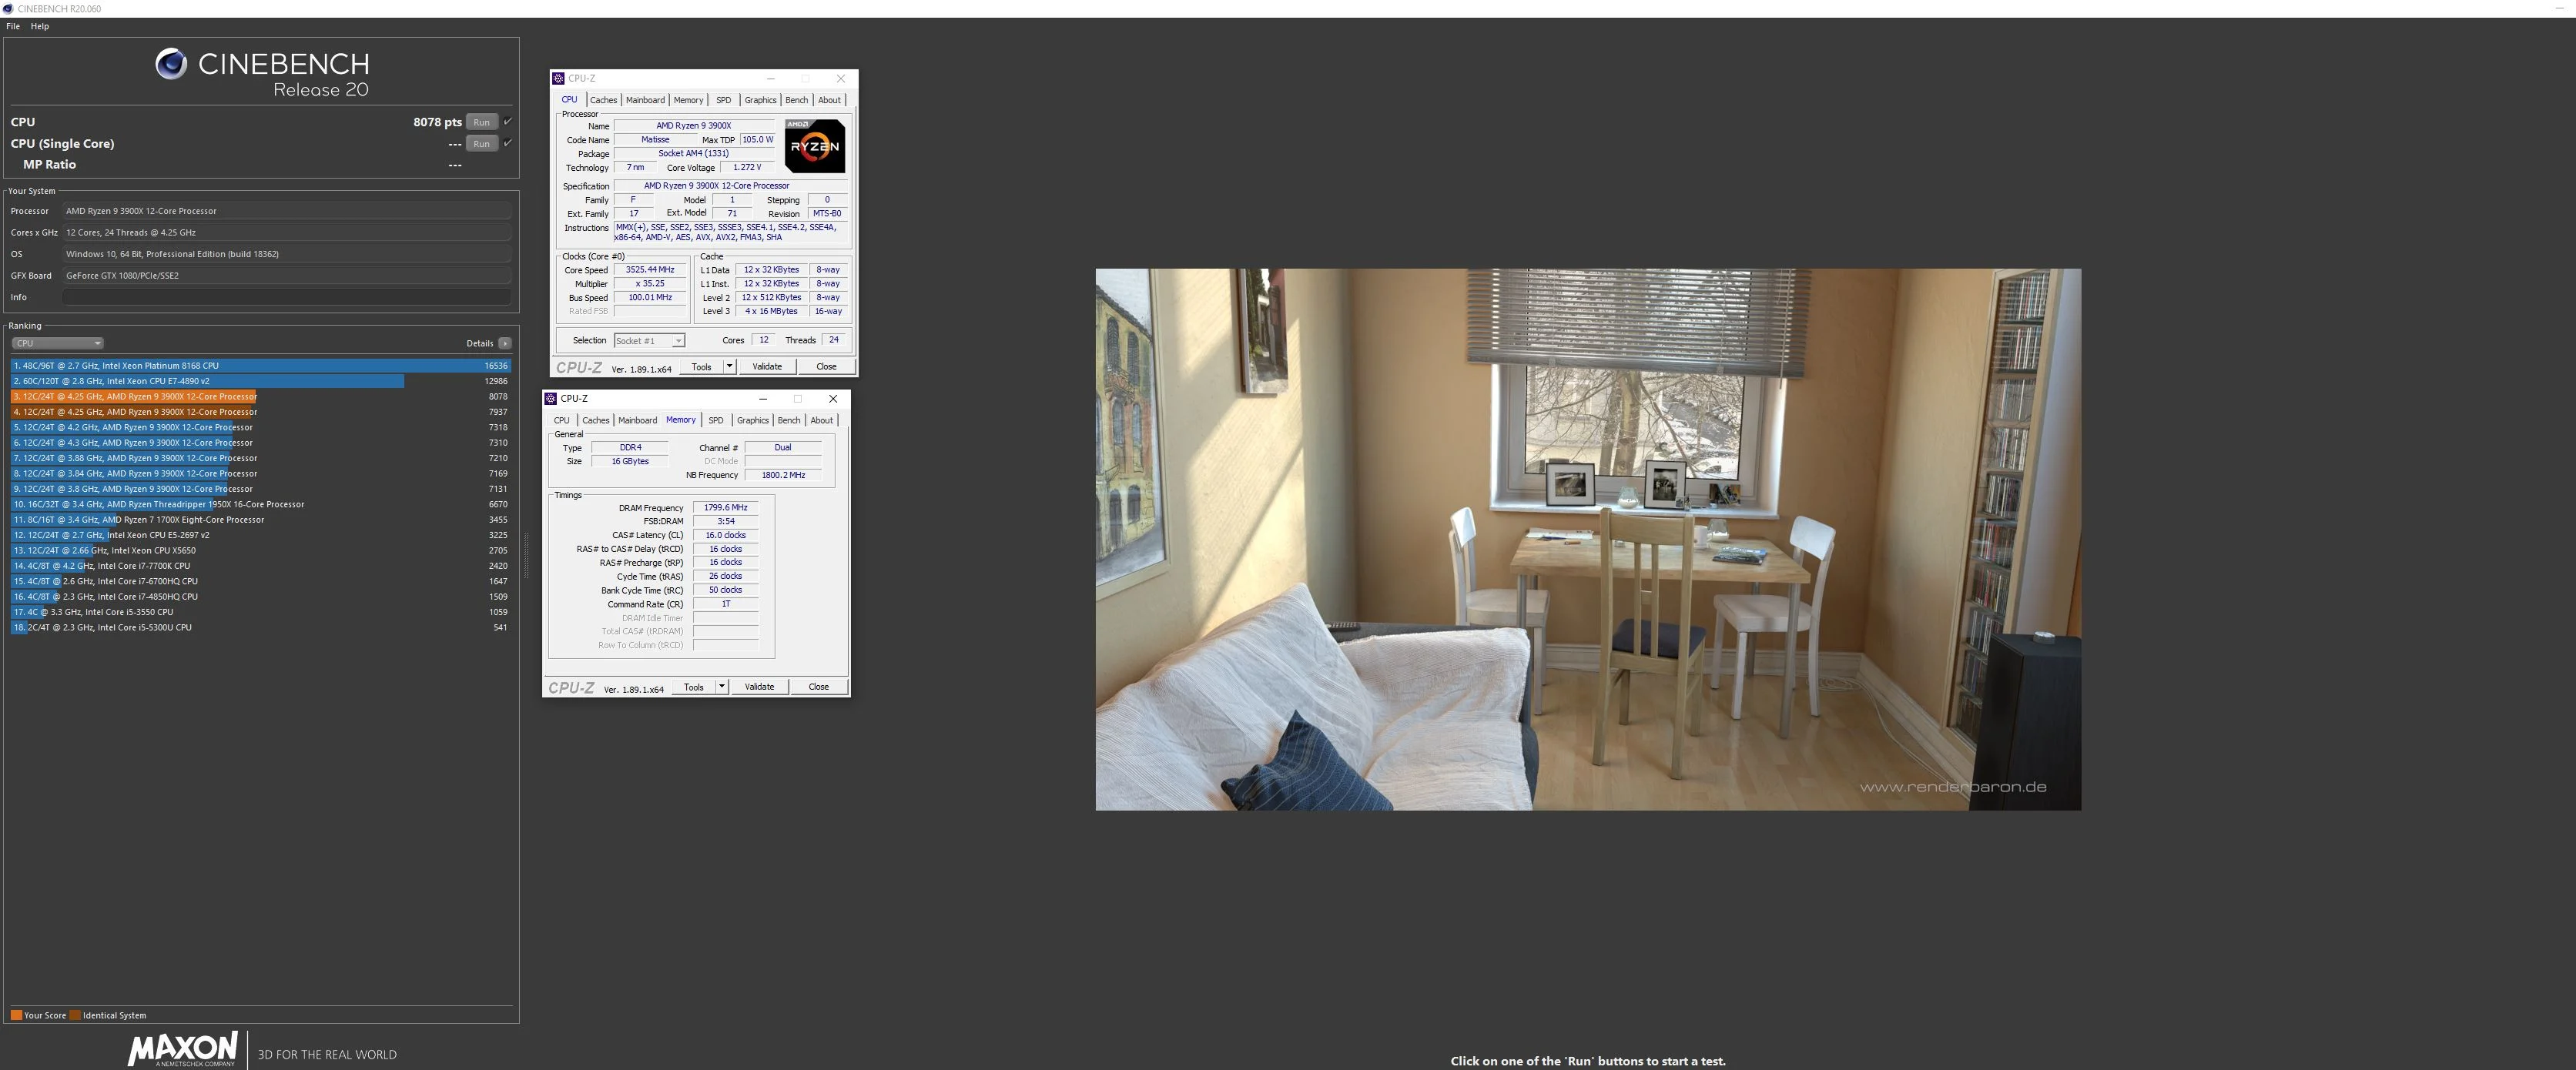Run the CPU multi-core benchmark
Screen dimensions: 2576x1070
pos(481,122)
